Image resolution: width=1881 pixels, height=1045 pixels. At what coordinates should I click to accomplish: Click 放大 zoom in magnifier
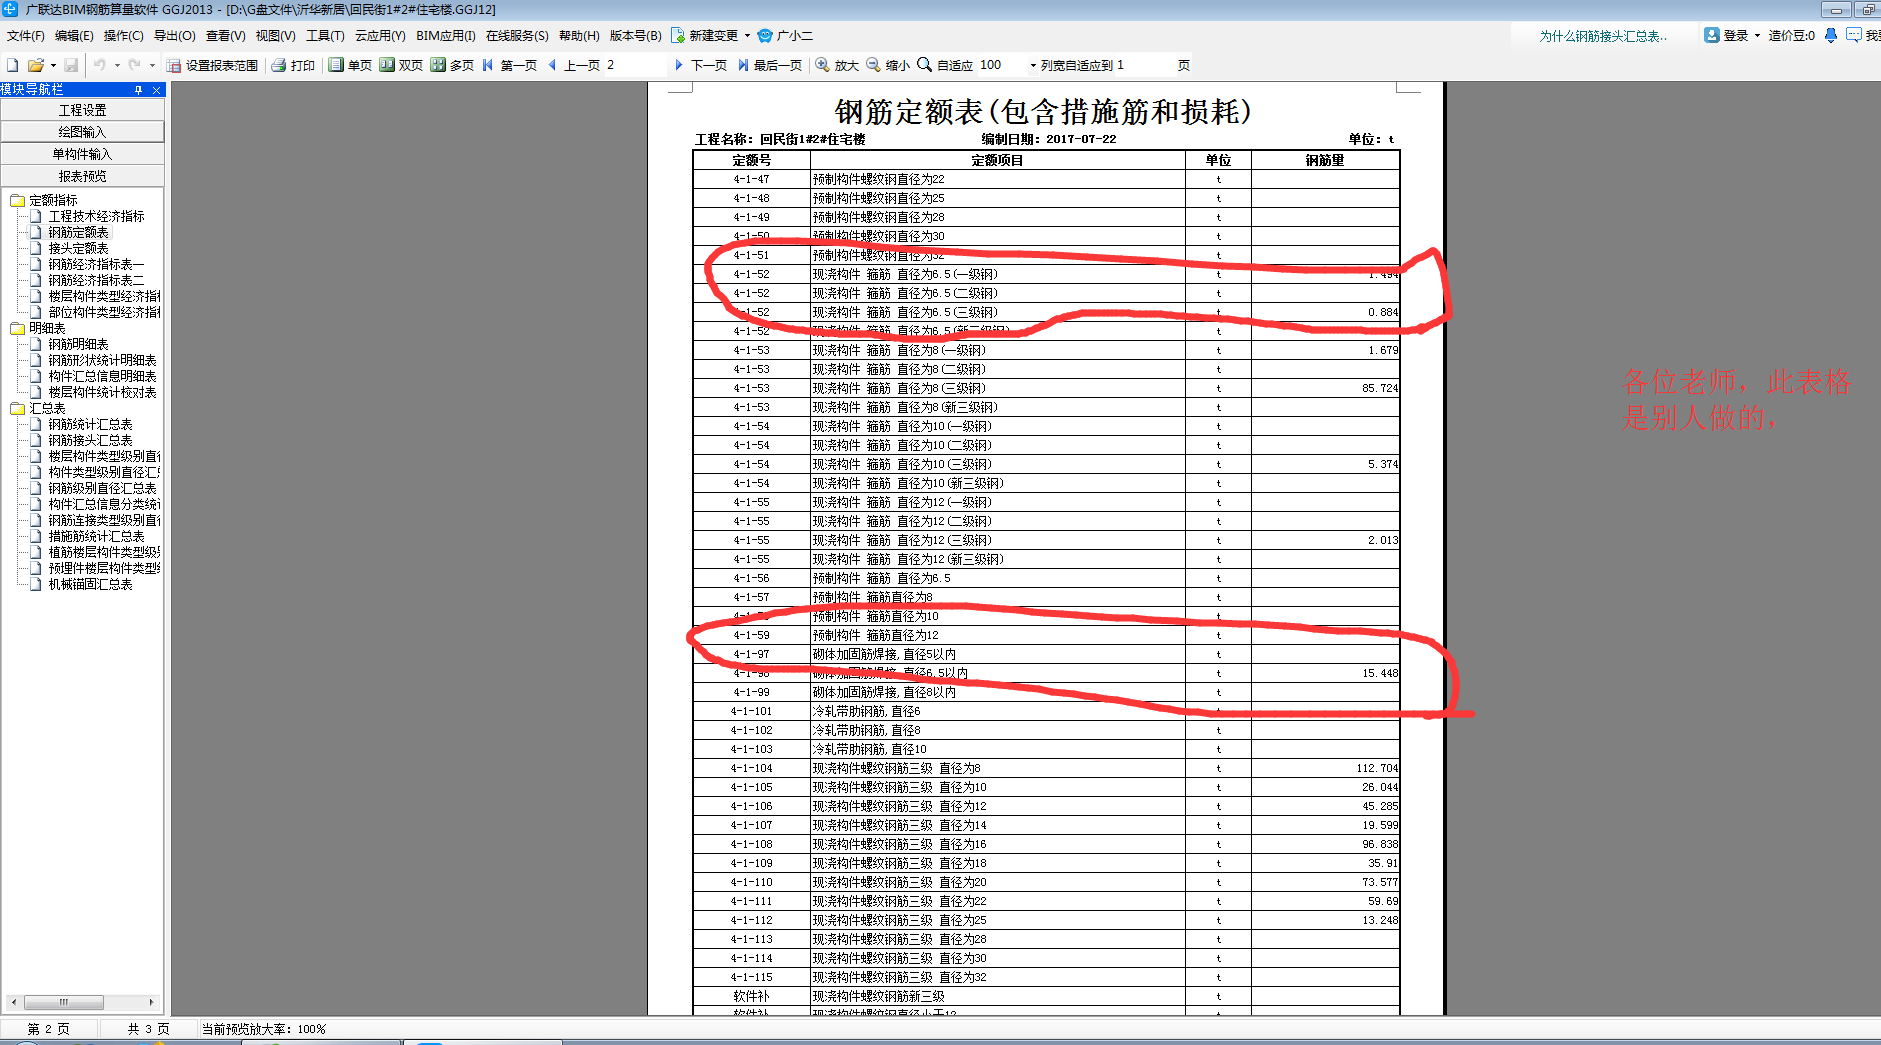(837, 65)
